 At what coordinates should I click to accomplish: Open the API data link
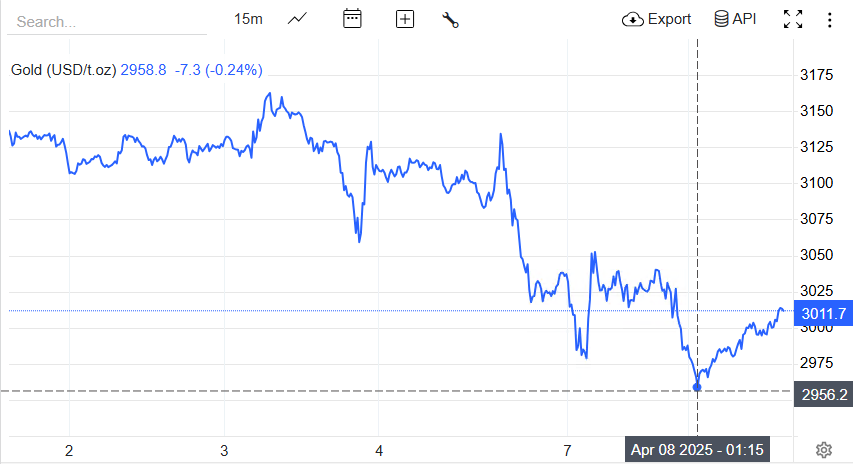[735, 19]
